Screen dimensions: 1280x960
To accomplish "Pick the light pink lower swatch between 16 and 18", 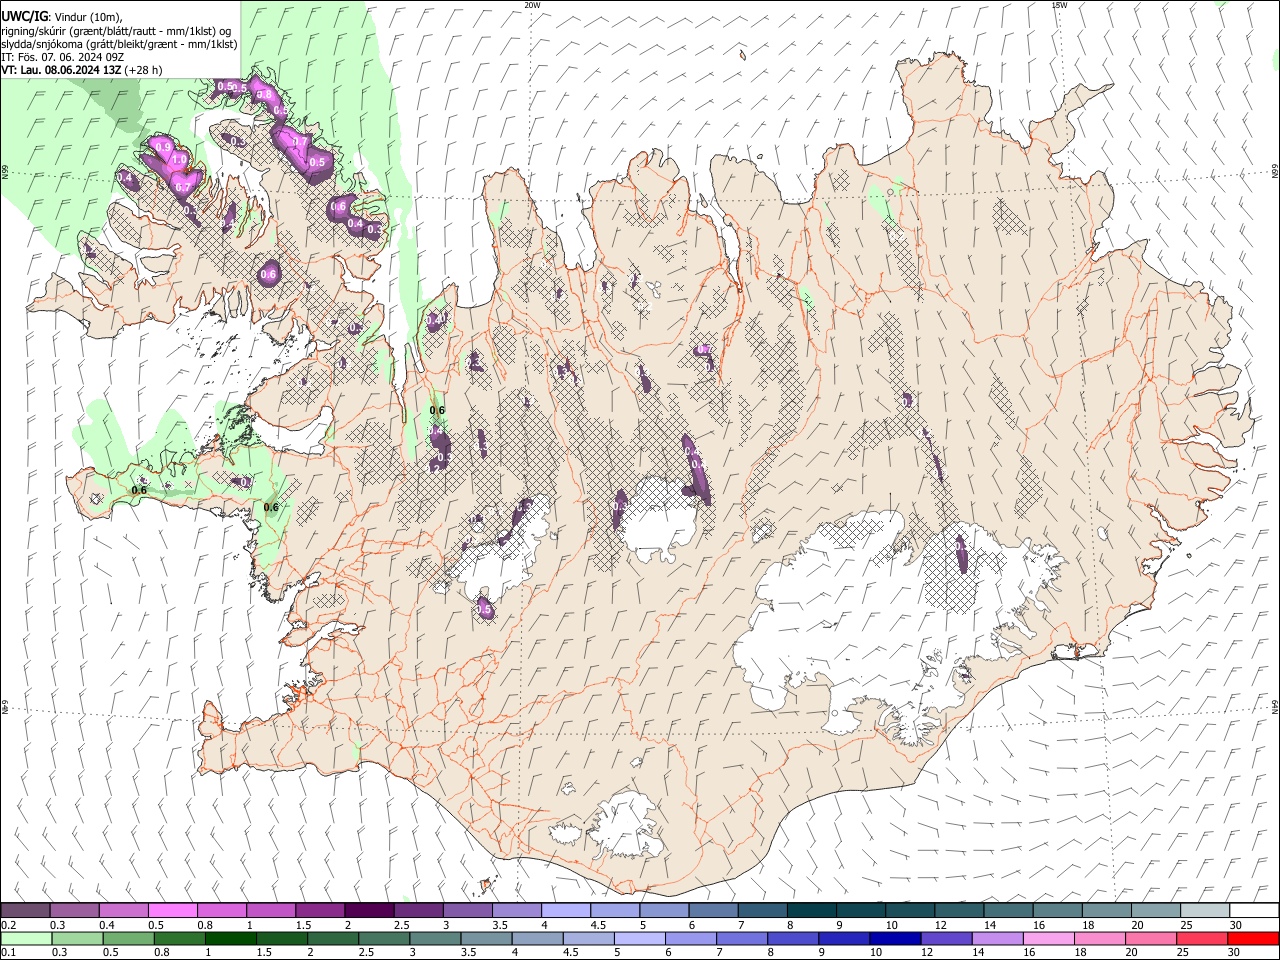I will click(x=1048, y=938).
